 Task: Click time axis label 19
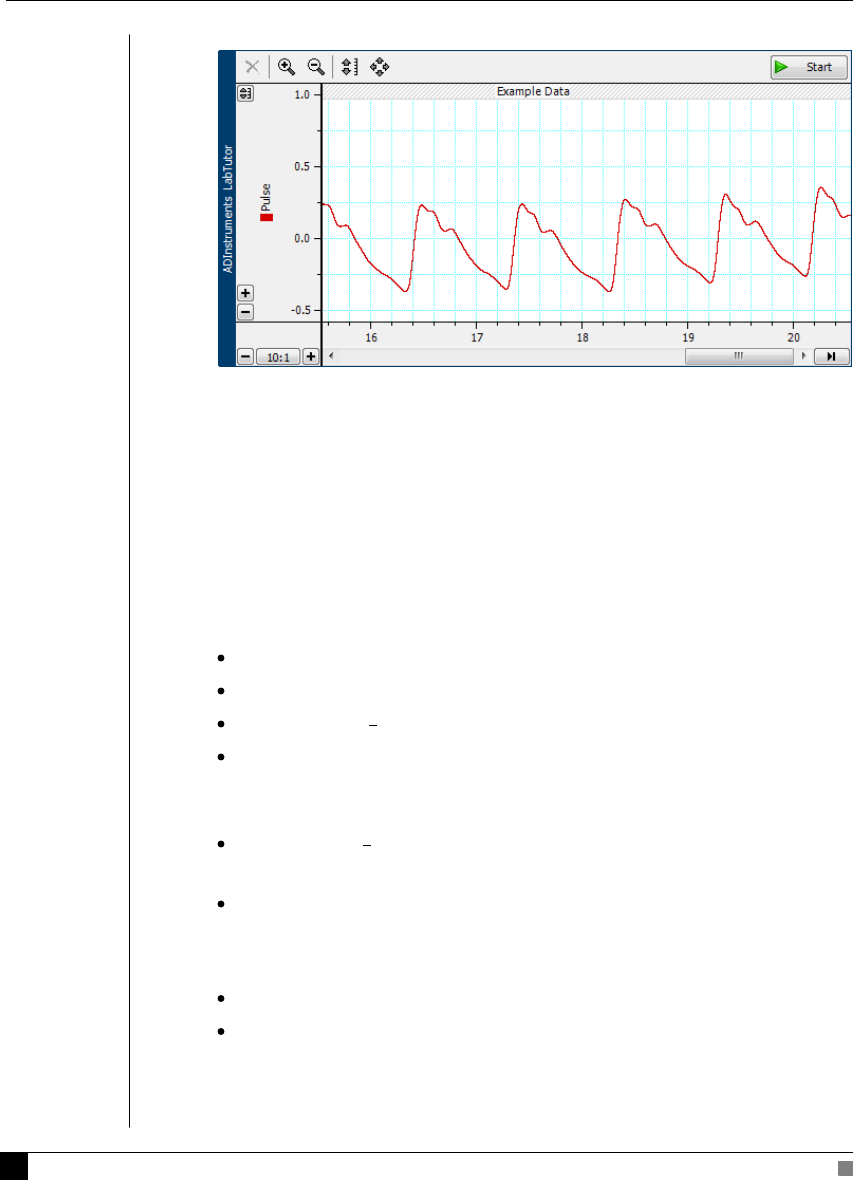pyautogui.click(x=688, y=338)
